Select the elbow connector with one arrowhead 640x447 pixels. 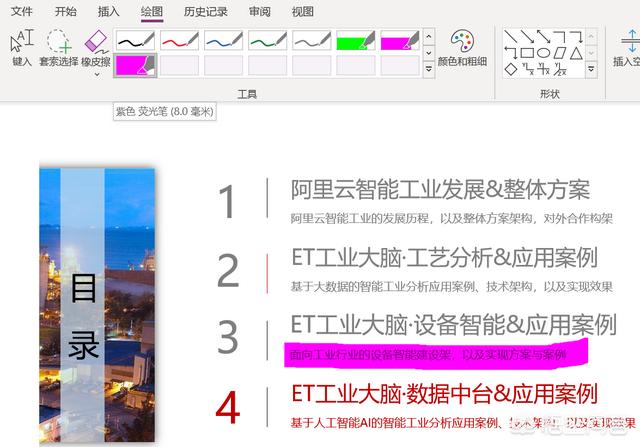tap(576, 36)
